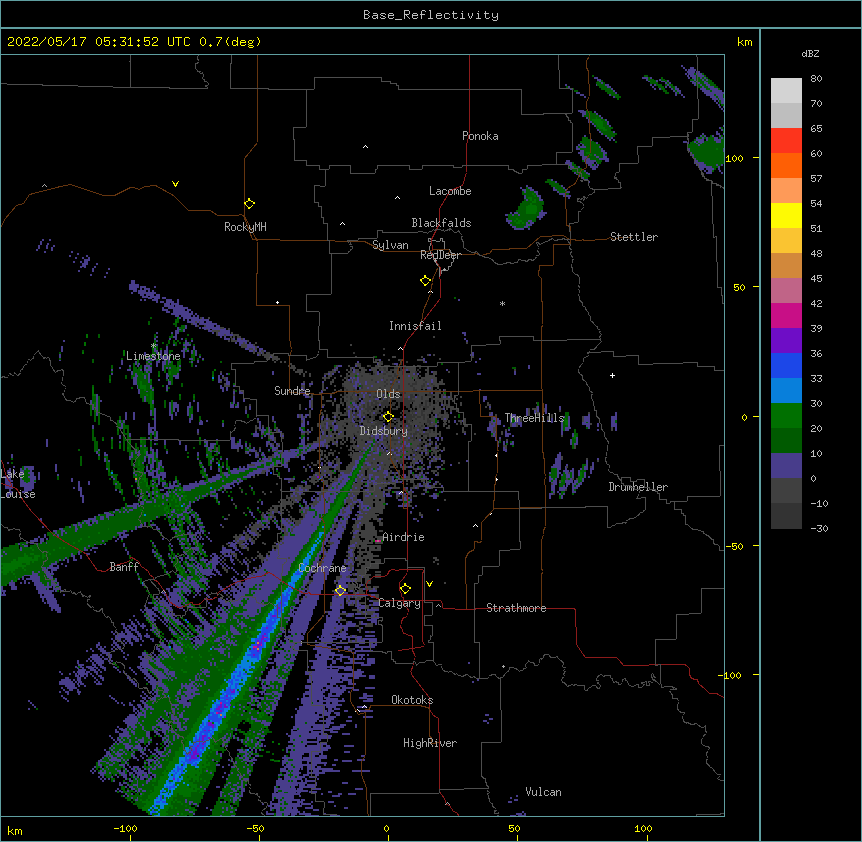Select the red 60-65 dBZ legend swatch
The height and width of the screenshot is (842, 862).
tap(786, 141)
